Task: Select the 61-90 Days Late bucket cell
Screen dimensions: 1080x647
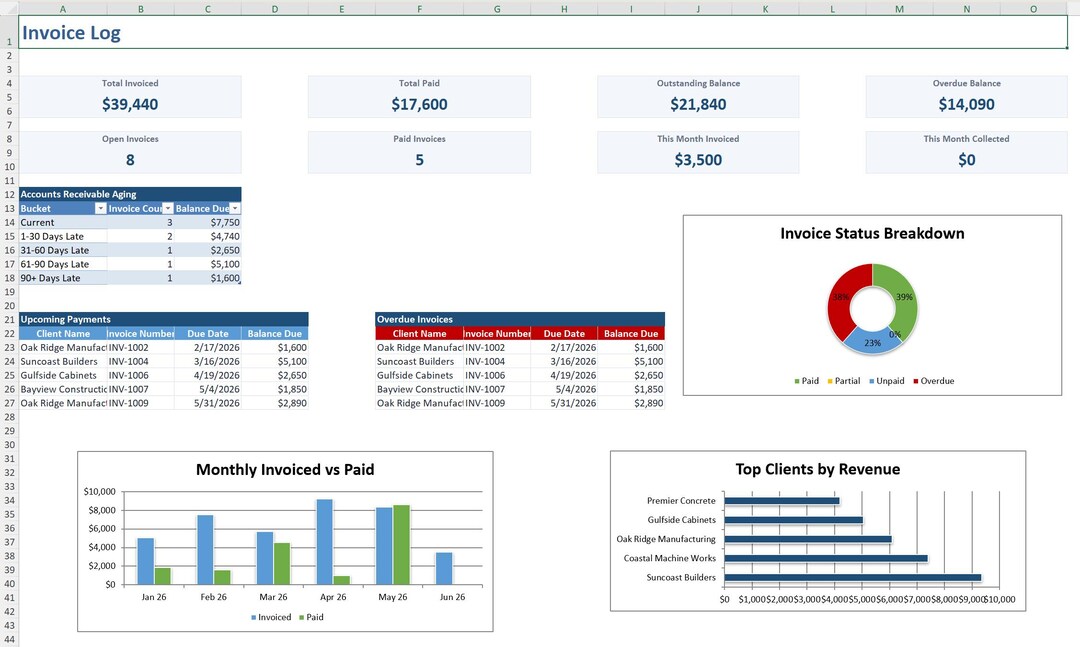Action: tap(63, 264)
